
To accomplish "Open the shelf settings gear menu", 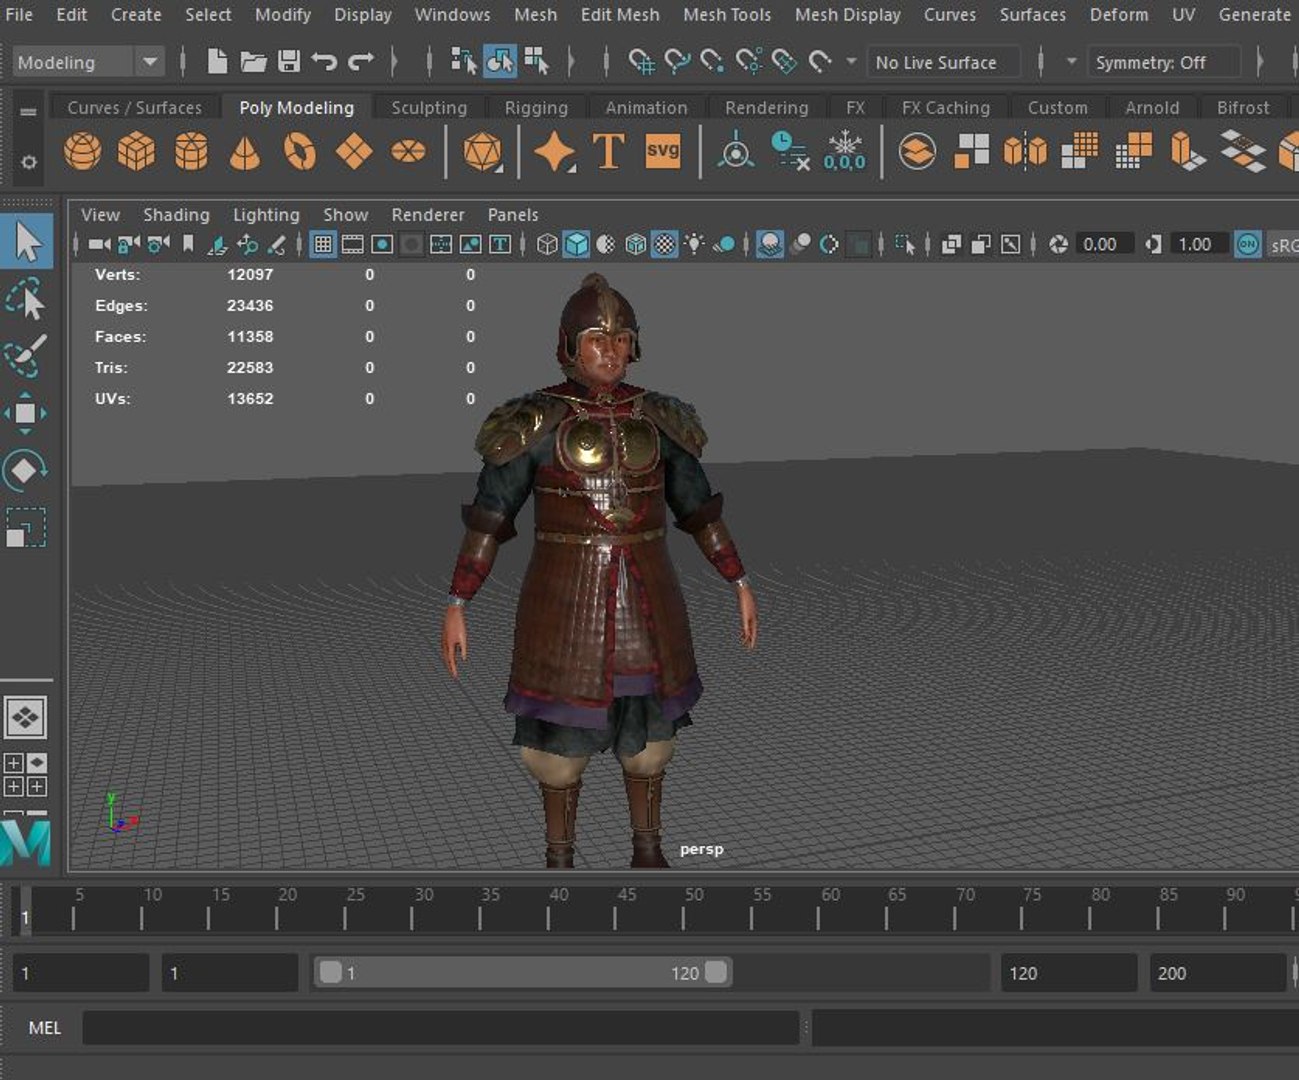I will pos(28,161).
